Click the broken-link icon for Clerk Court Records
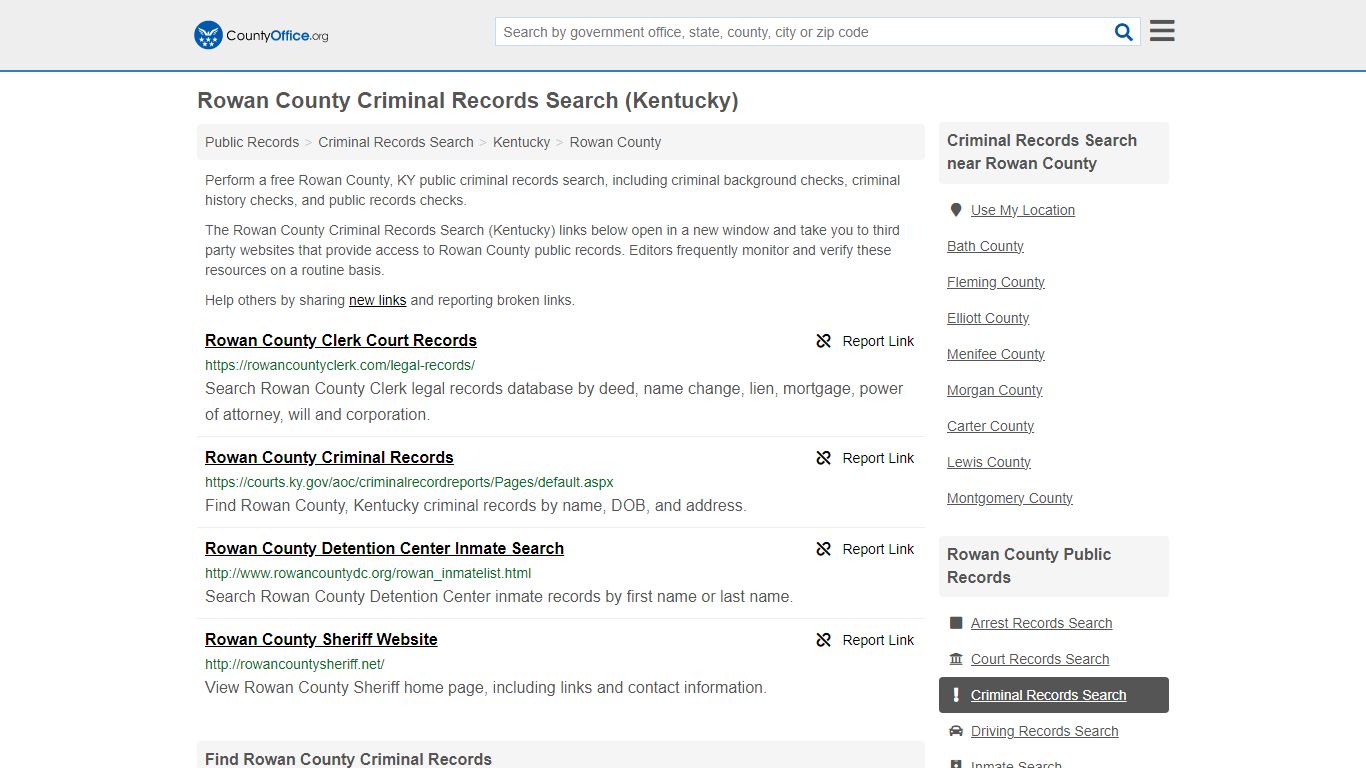 (x=824, y=341)
